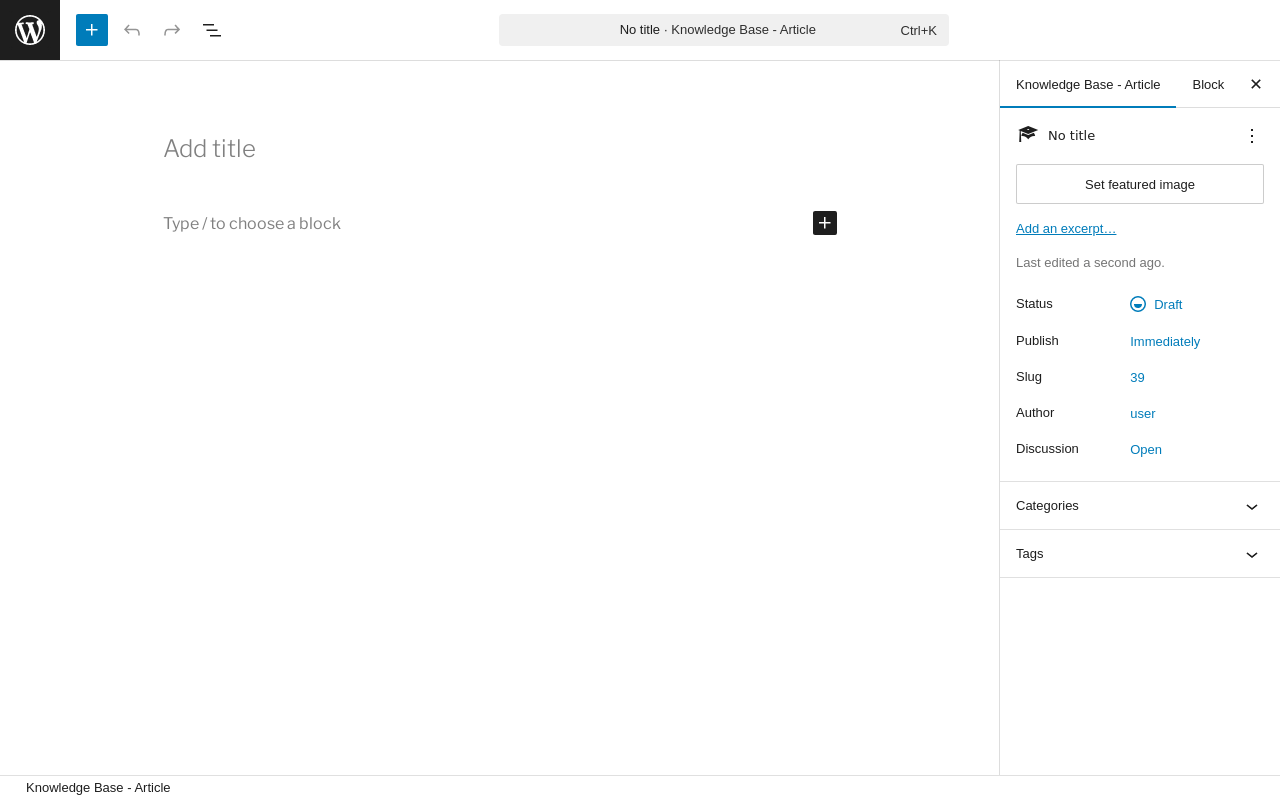Open the Document Overview list view
The height and width of the screenshot is (800, 1280).
(x=212, y=30)
